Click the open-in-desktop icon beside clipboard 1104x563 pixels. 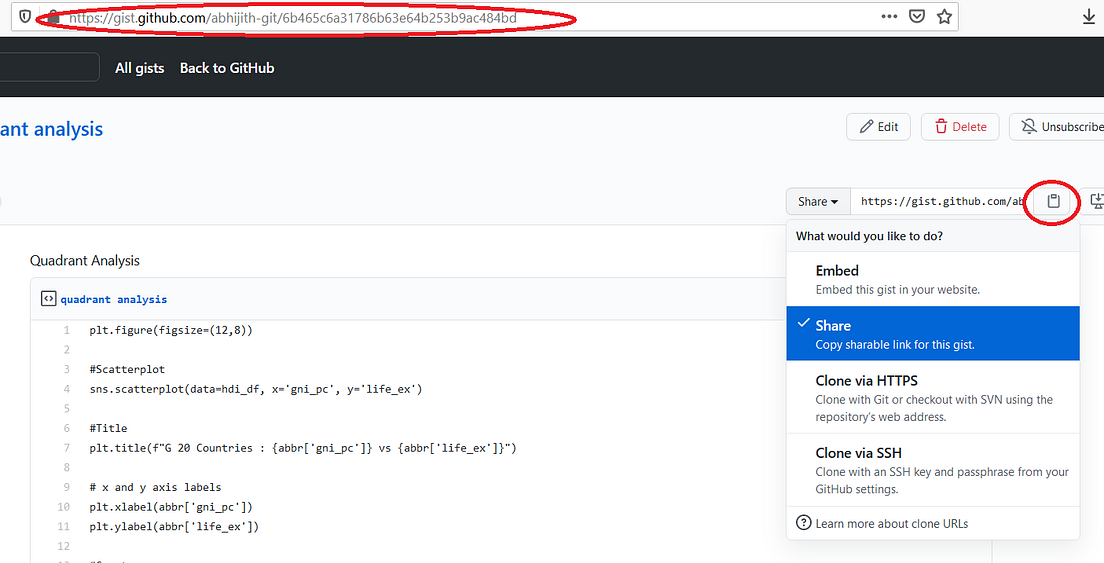point(1096,201)
